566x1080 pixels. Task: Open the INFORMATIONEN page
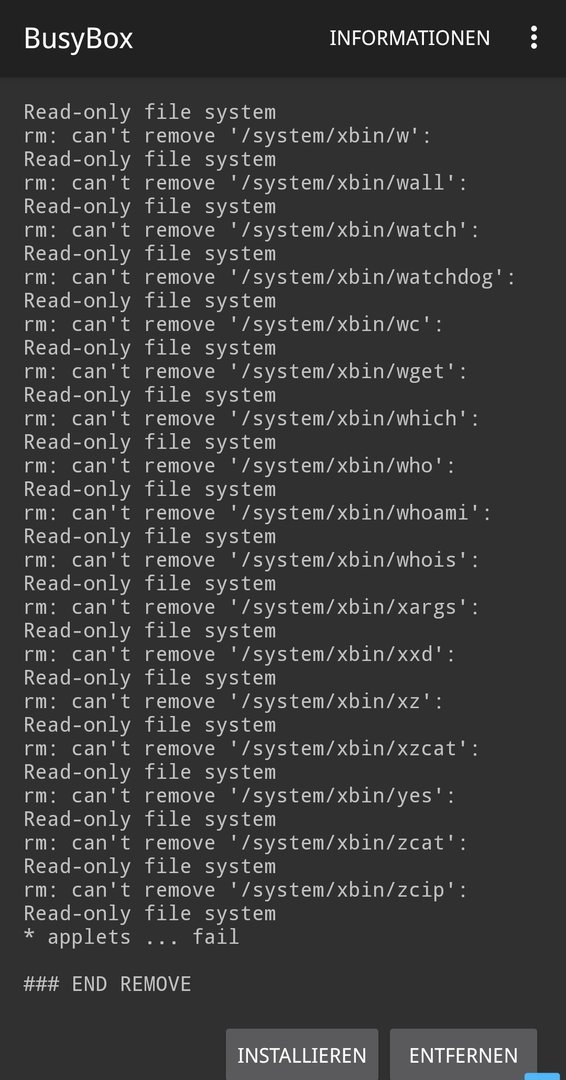[410, 38]
